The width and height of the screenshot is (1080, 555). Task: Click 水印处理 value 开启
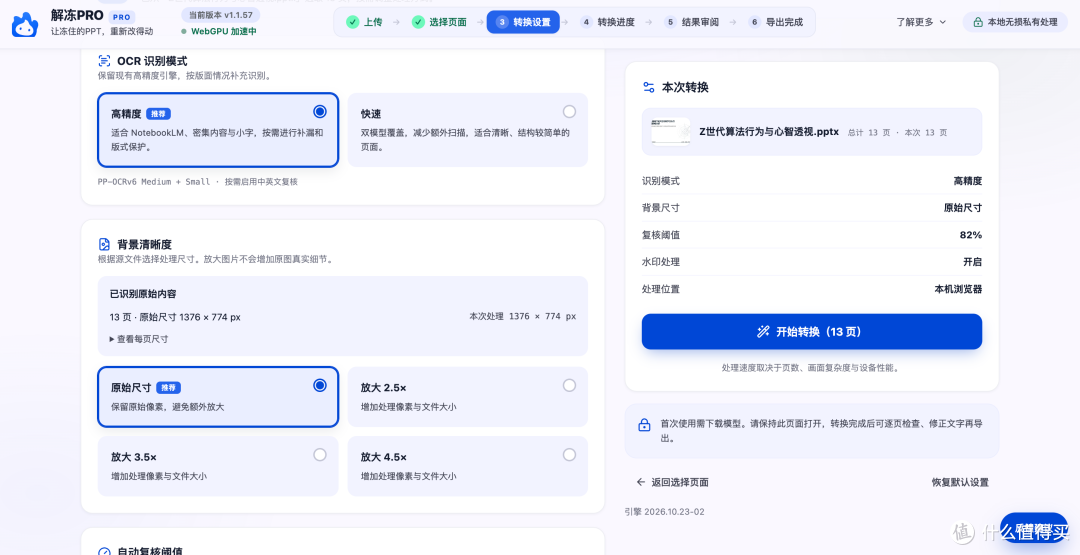pos(973,262)
